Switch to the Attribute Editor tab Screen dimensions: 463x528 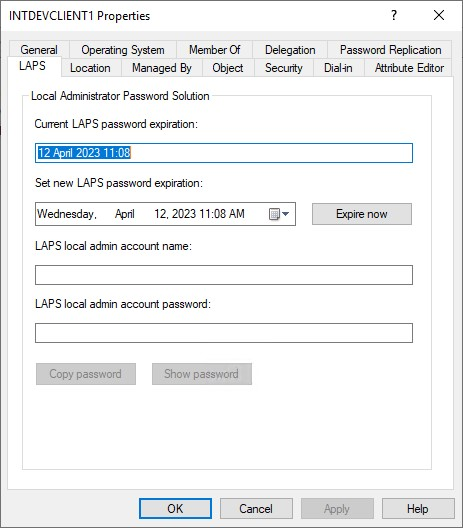[409, 68]
